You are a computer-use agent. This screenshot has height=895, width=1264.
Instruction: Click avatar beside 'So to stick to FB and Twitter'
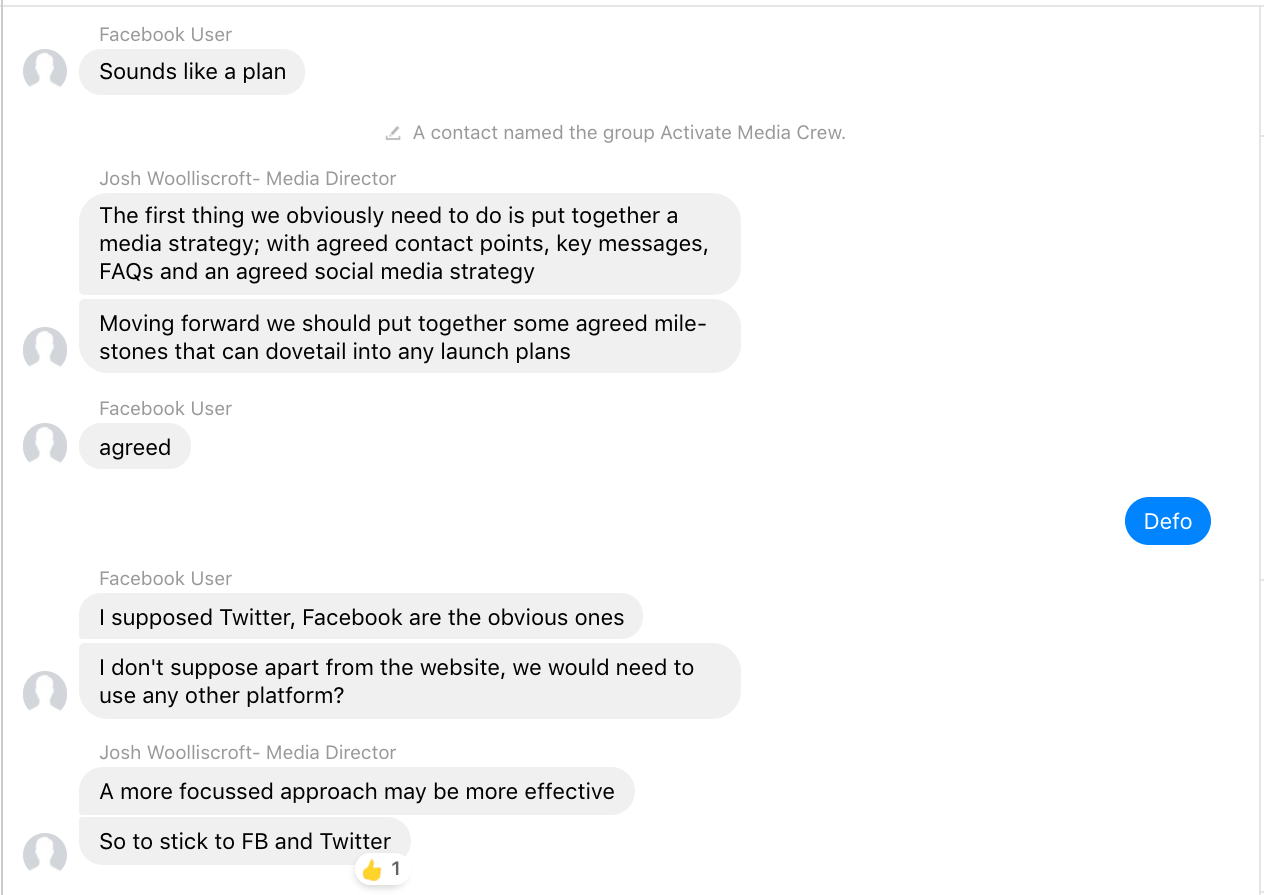pyautogui.click(x=45, y=853)
